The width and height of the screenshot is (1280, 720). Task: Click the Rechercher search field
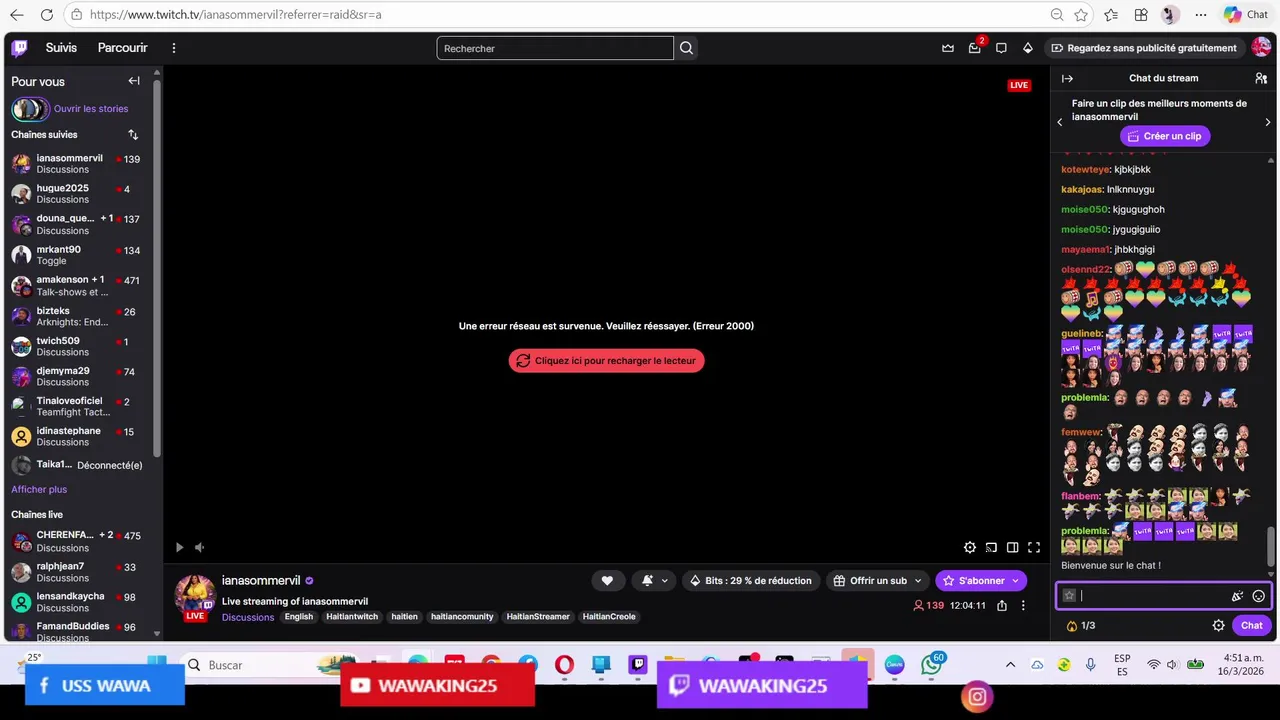555,48
